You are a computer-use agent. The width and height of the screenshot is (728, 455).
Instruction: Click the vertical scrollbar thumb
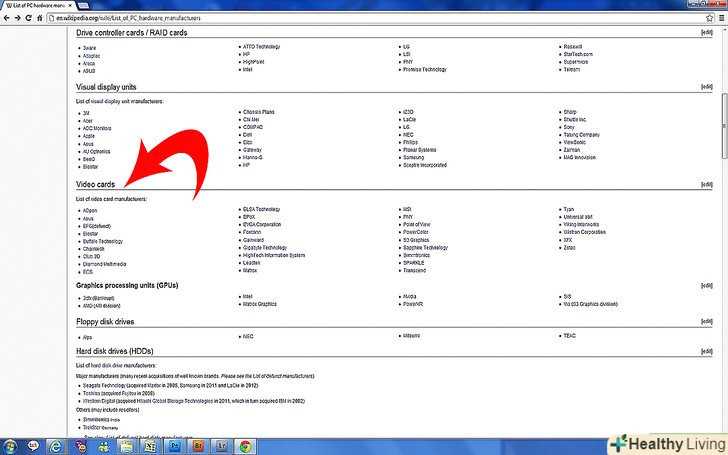coord(724,125)
